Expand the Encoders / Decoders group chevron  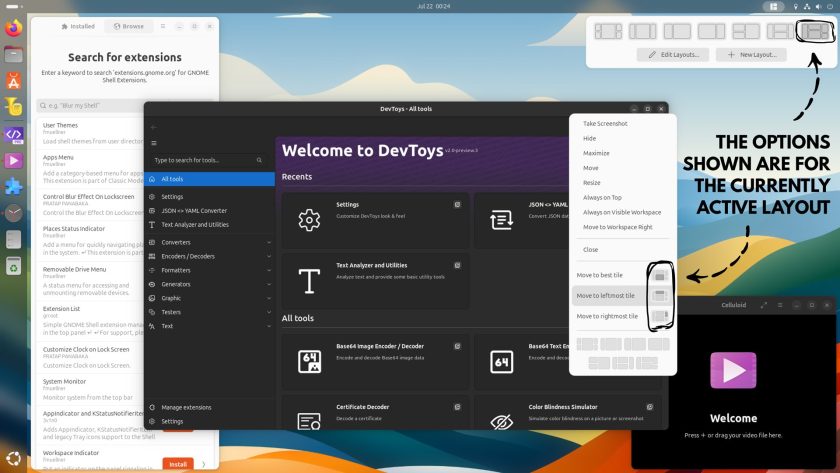(x=269, y=256)
